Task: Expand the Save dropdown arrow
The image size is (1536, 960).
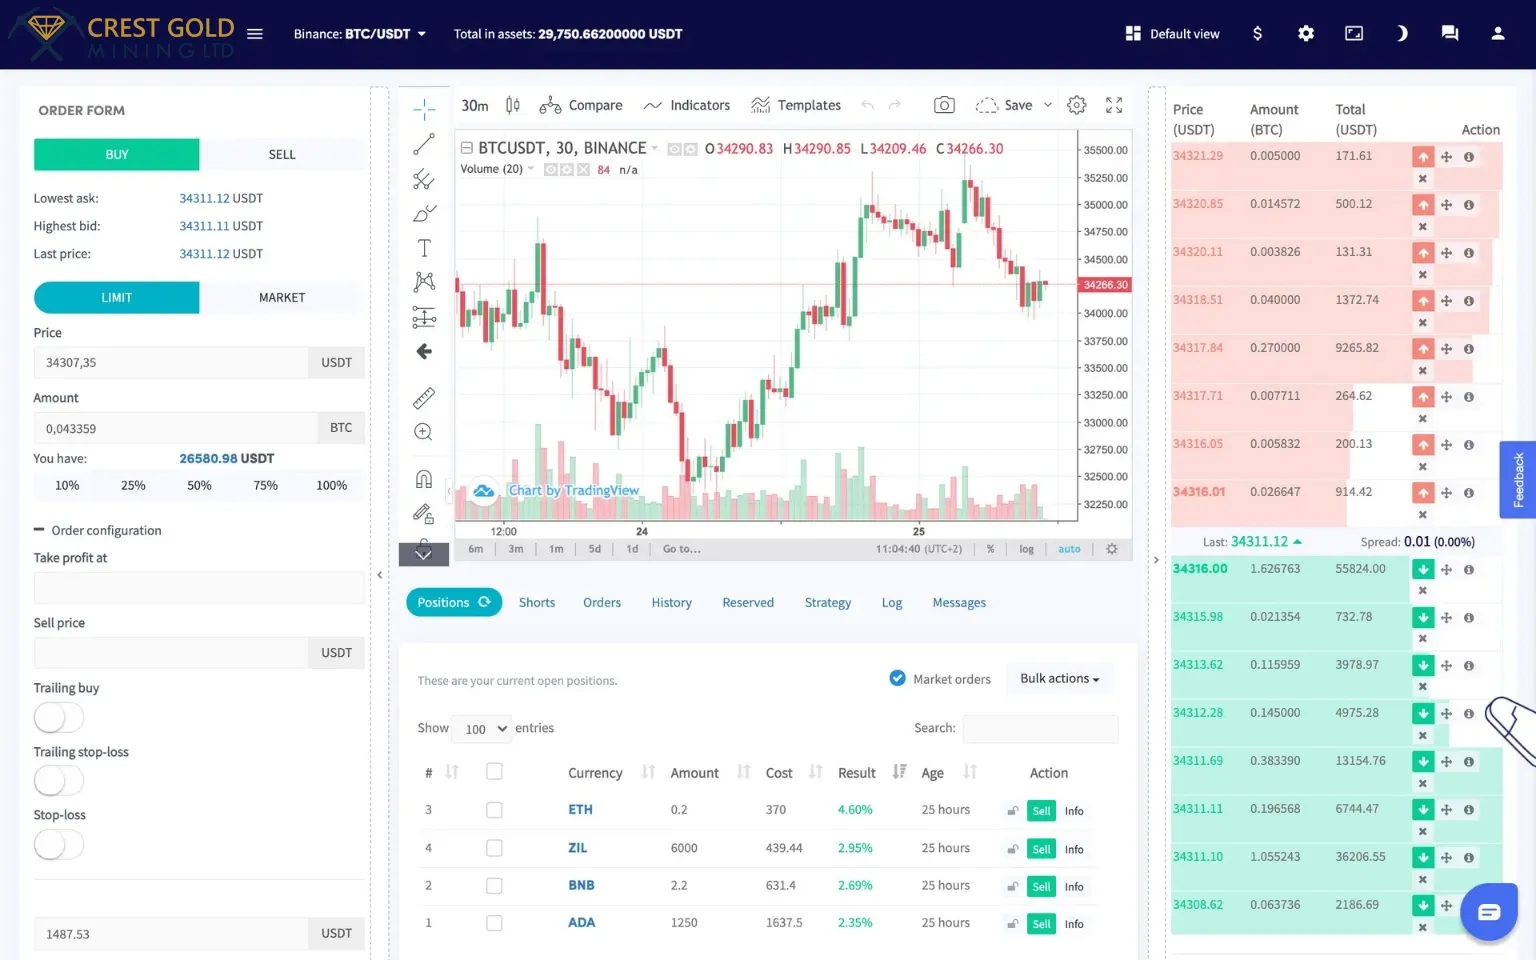Action: (1048, 105)
